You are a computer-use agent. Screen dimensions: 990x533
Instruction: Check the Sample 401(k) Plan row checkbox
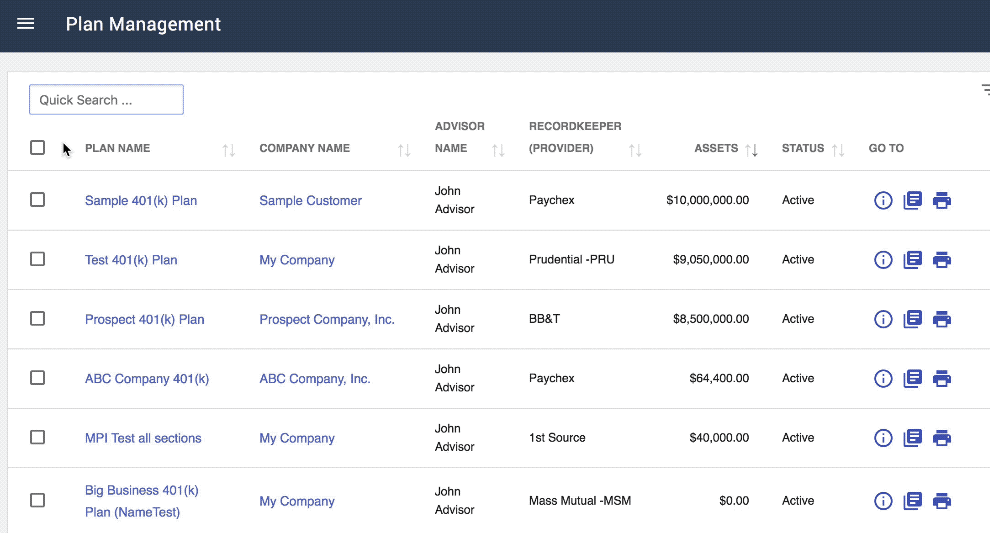(37, 200)
